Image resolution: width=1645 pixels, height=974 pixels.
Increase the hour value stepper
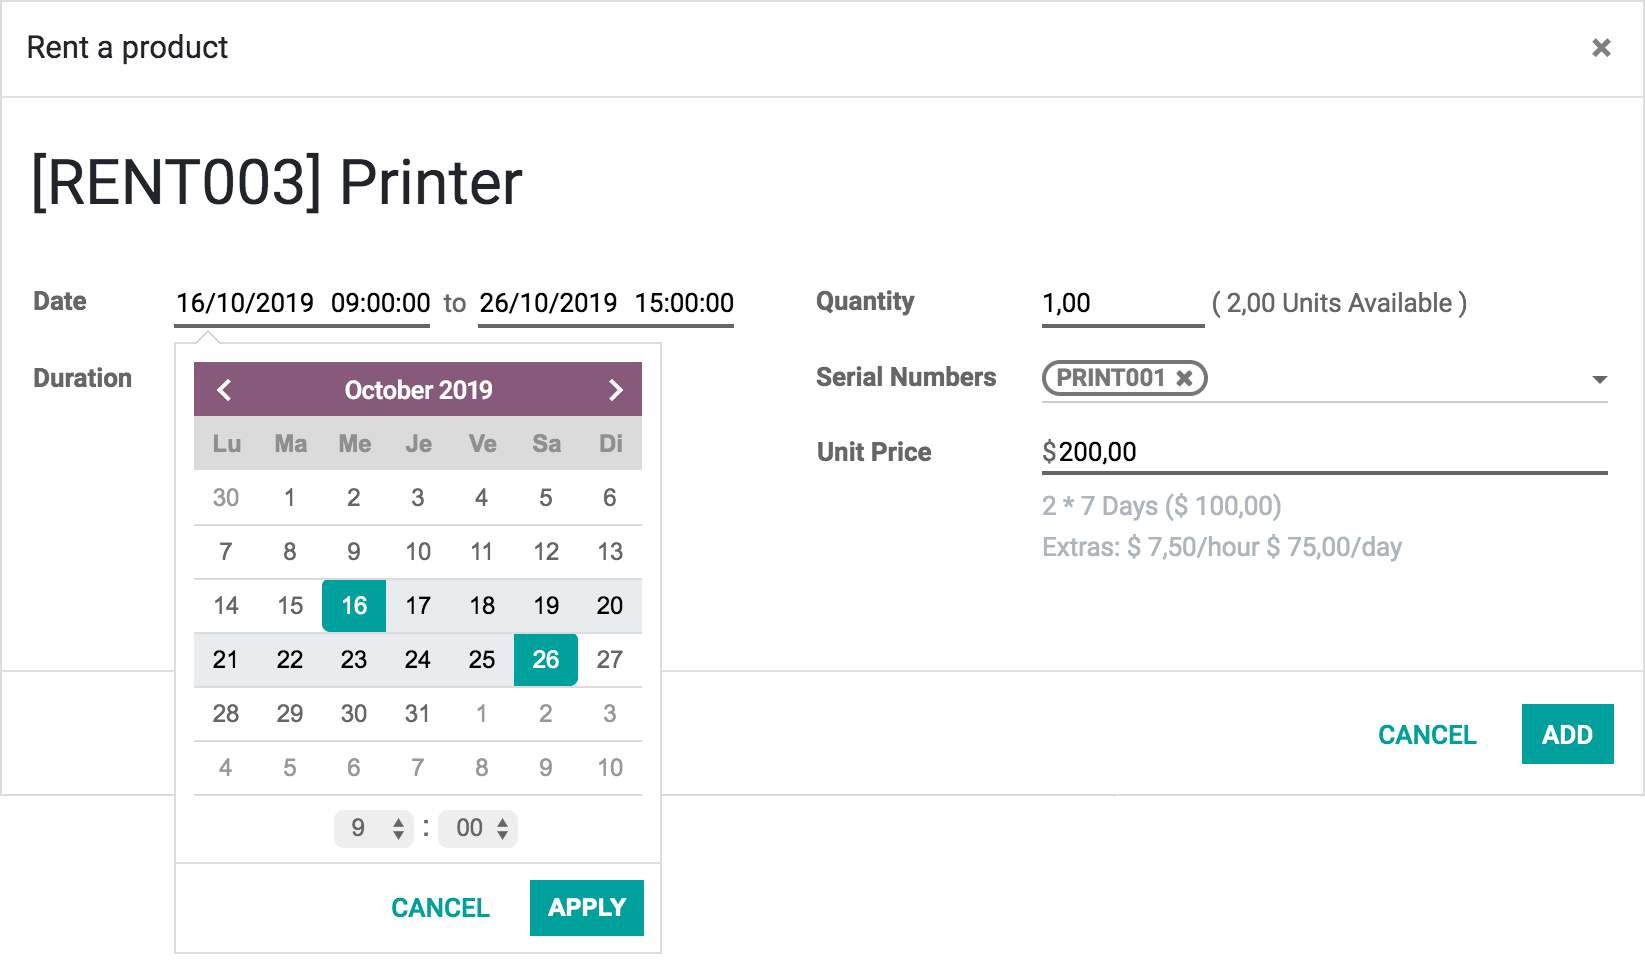(399, 821)
